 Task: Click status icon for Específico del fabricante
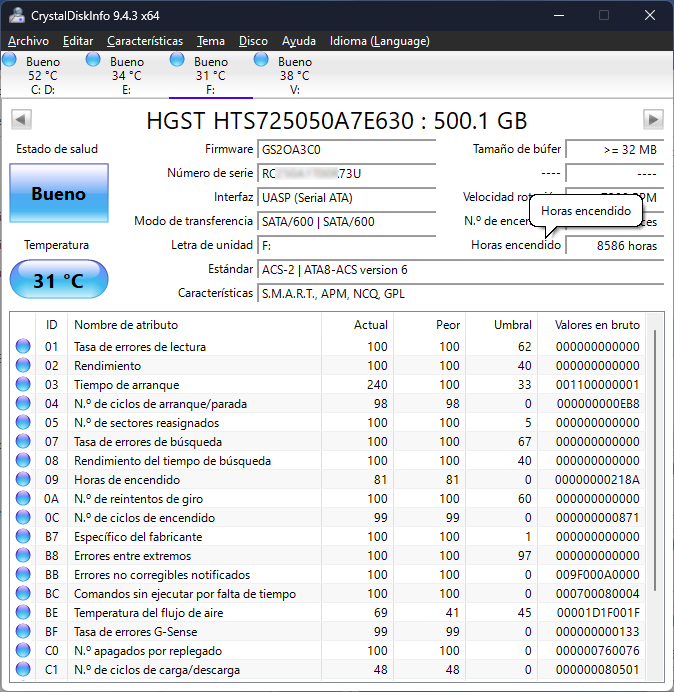point(23,536)
